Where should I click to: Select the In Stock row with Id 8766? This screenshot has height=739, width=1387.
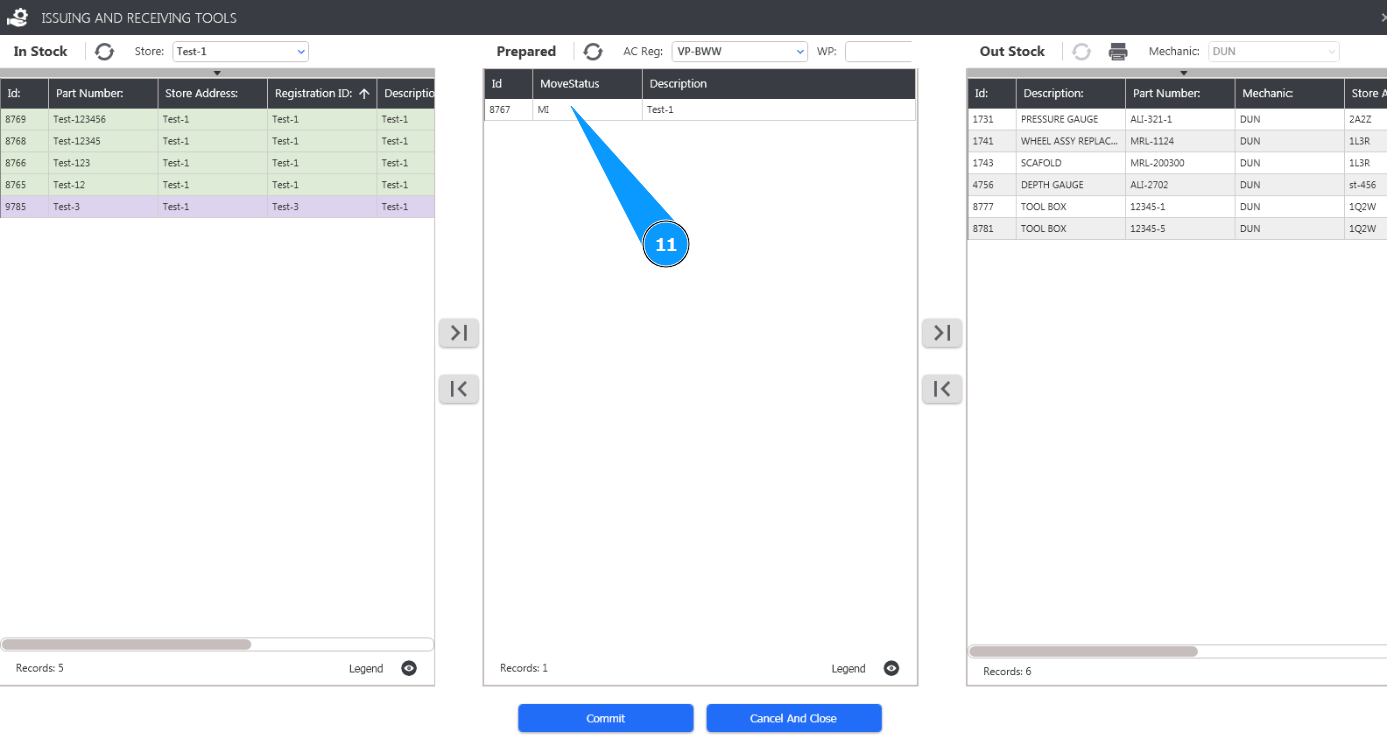pyautogui.click(x=217, y=163)
